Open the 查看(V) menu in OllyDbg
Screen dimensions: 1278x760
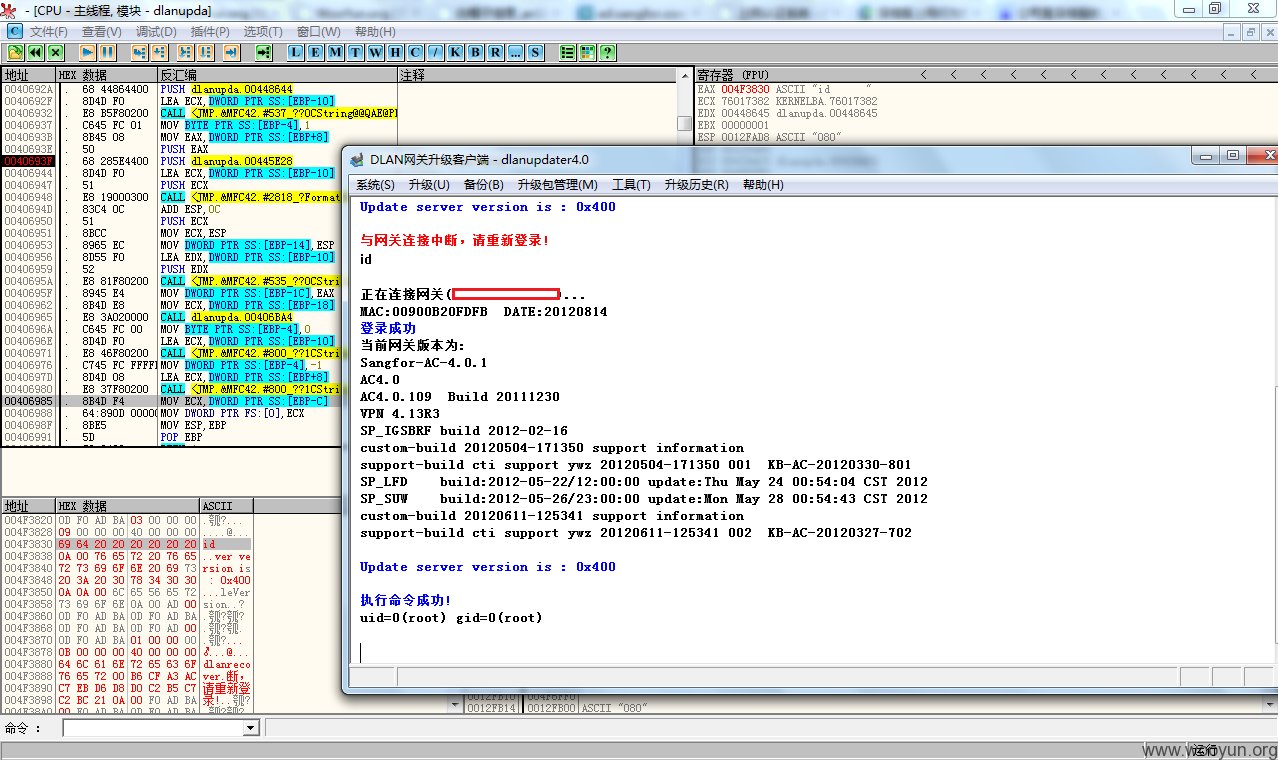[x=101, y=32]
